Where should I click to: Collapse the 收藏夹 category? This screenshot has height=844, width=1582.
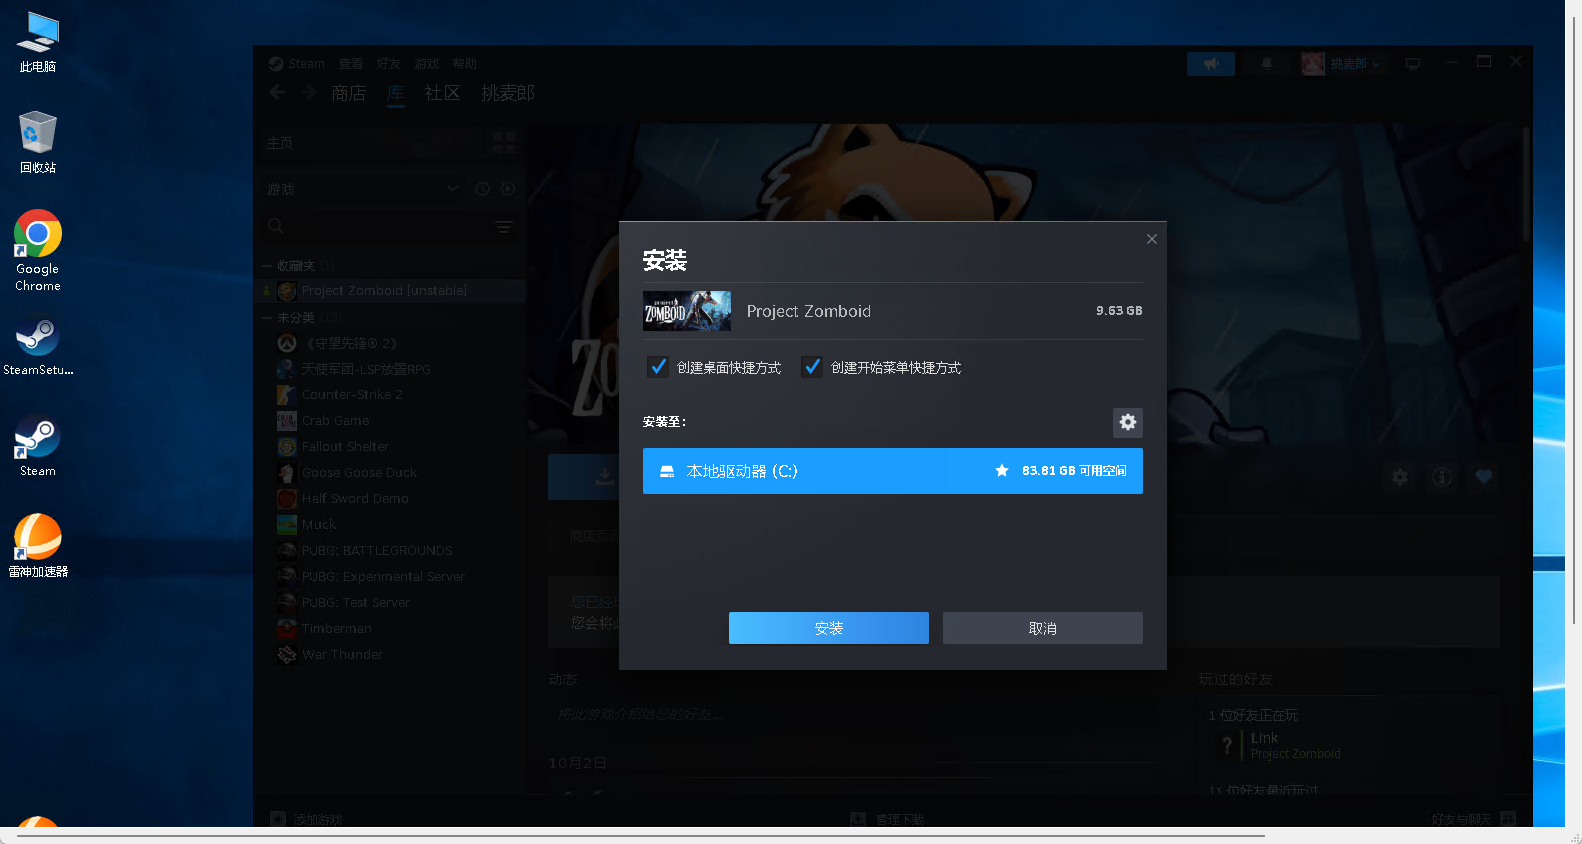click(x=267, y=266)
